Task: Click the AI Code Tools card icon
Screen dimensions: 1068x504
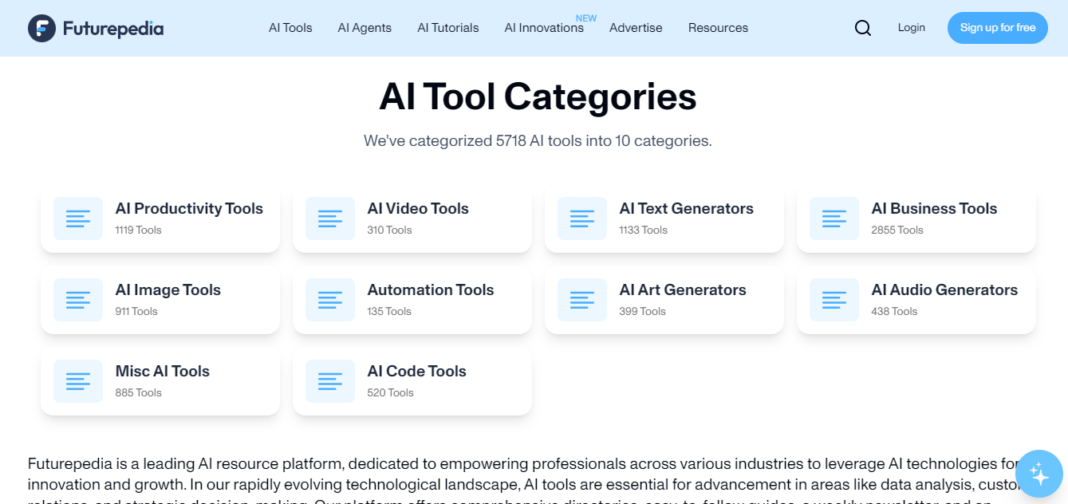Action: [330, 380]
